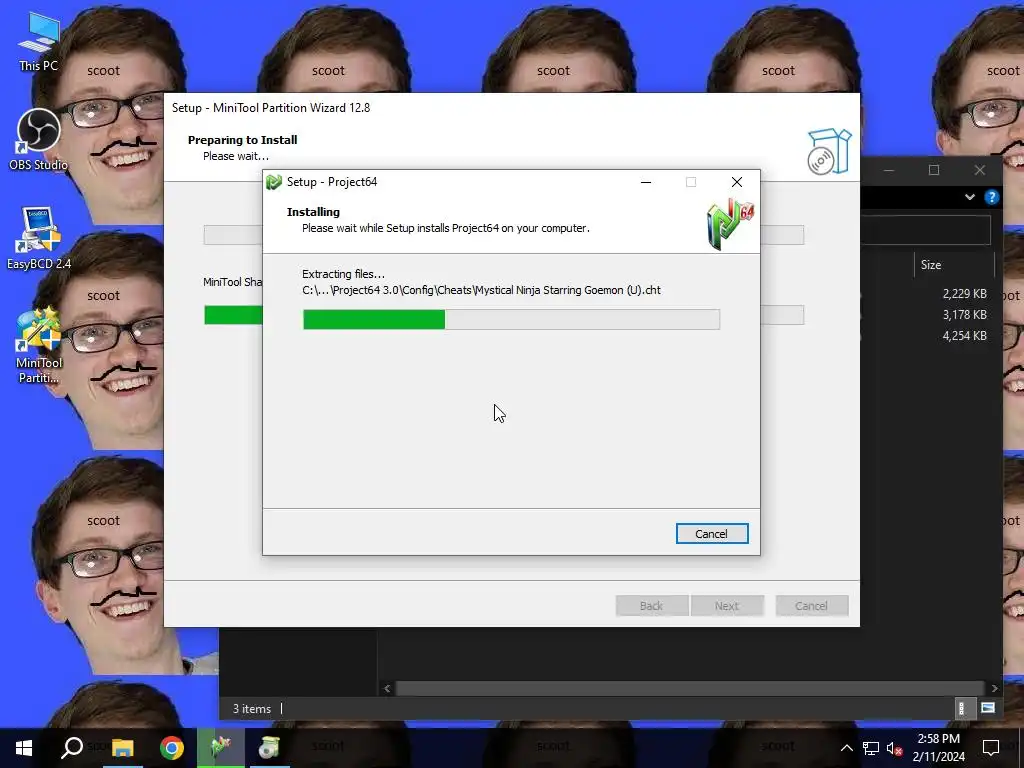Open the Windows Start menu
The width and height of the screenshot is (1024, 768).
[24, 748]
